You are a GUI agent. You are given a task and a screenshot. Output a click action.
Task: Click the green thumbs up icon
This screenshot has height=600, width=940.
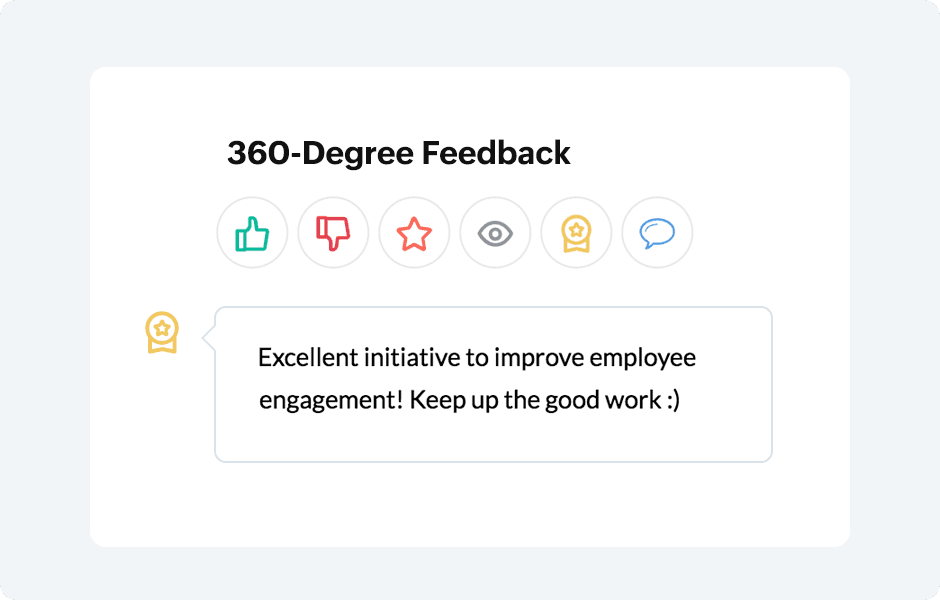[252, 234]
